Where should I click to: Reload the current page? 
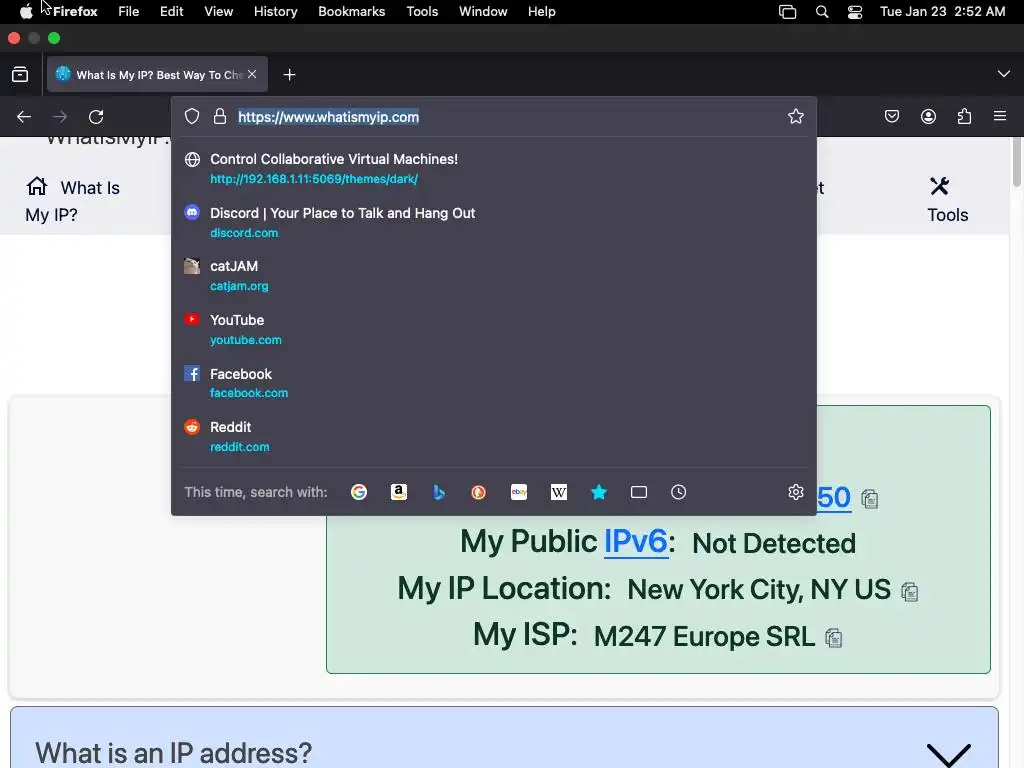pos(96,117)
